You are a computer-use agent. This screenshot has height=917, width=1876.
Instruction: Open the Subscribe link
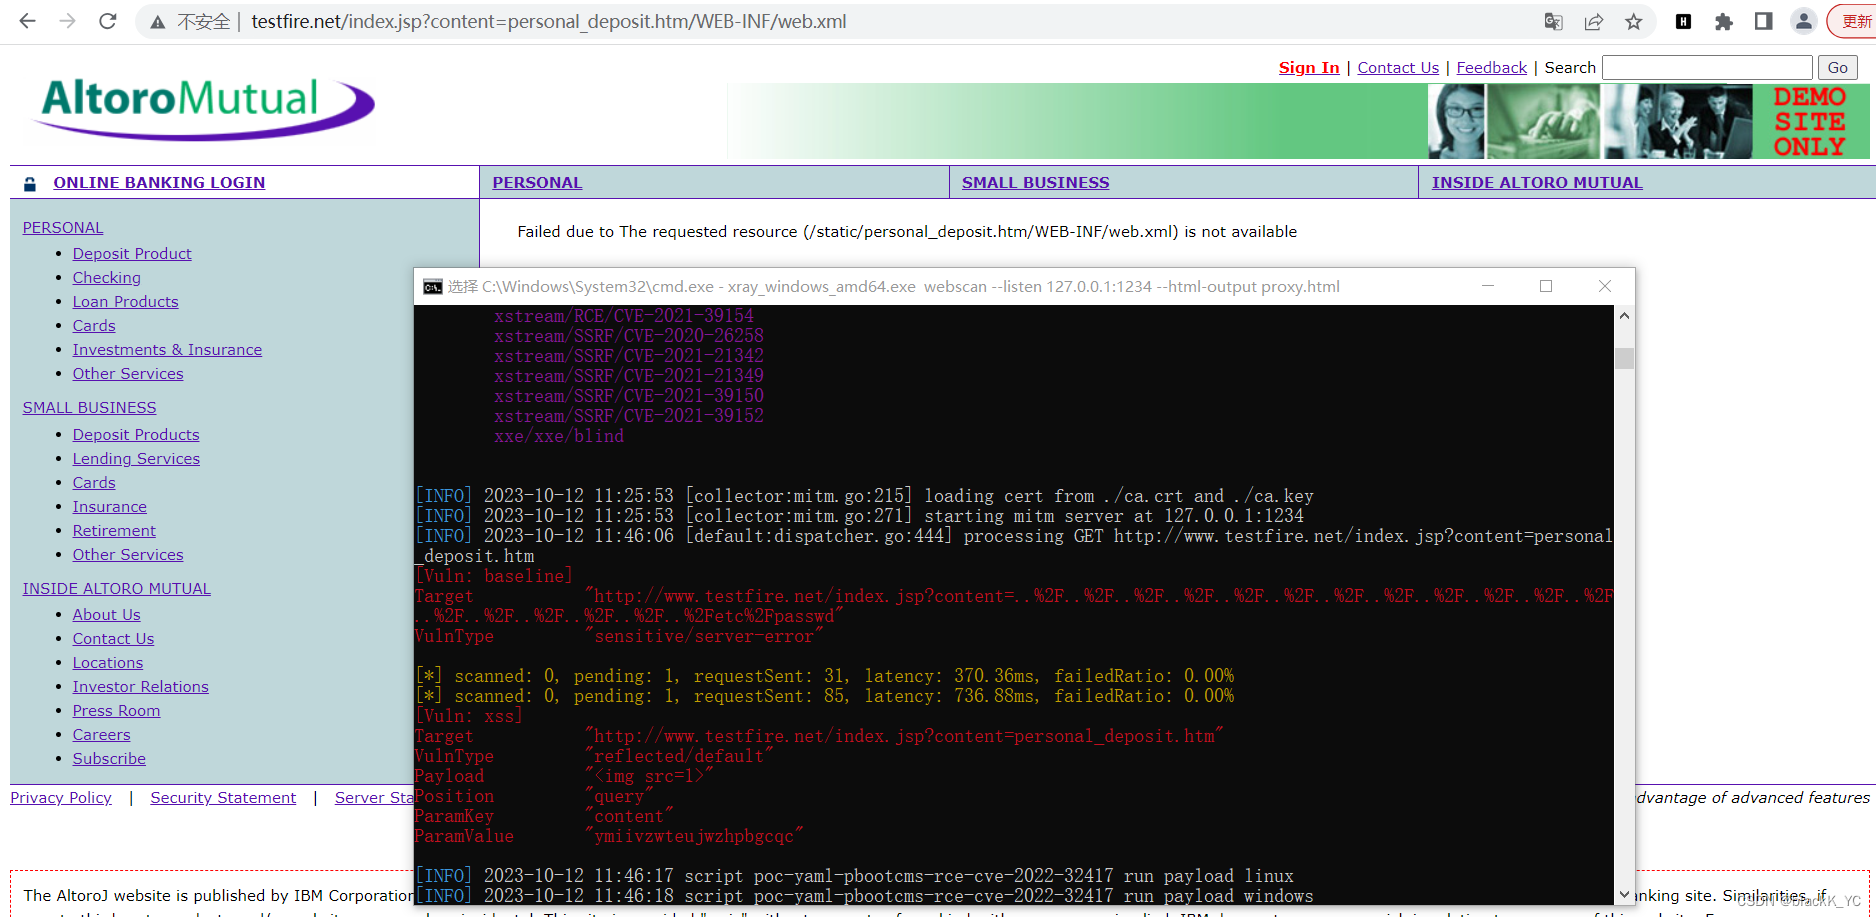[109, 759]
